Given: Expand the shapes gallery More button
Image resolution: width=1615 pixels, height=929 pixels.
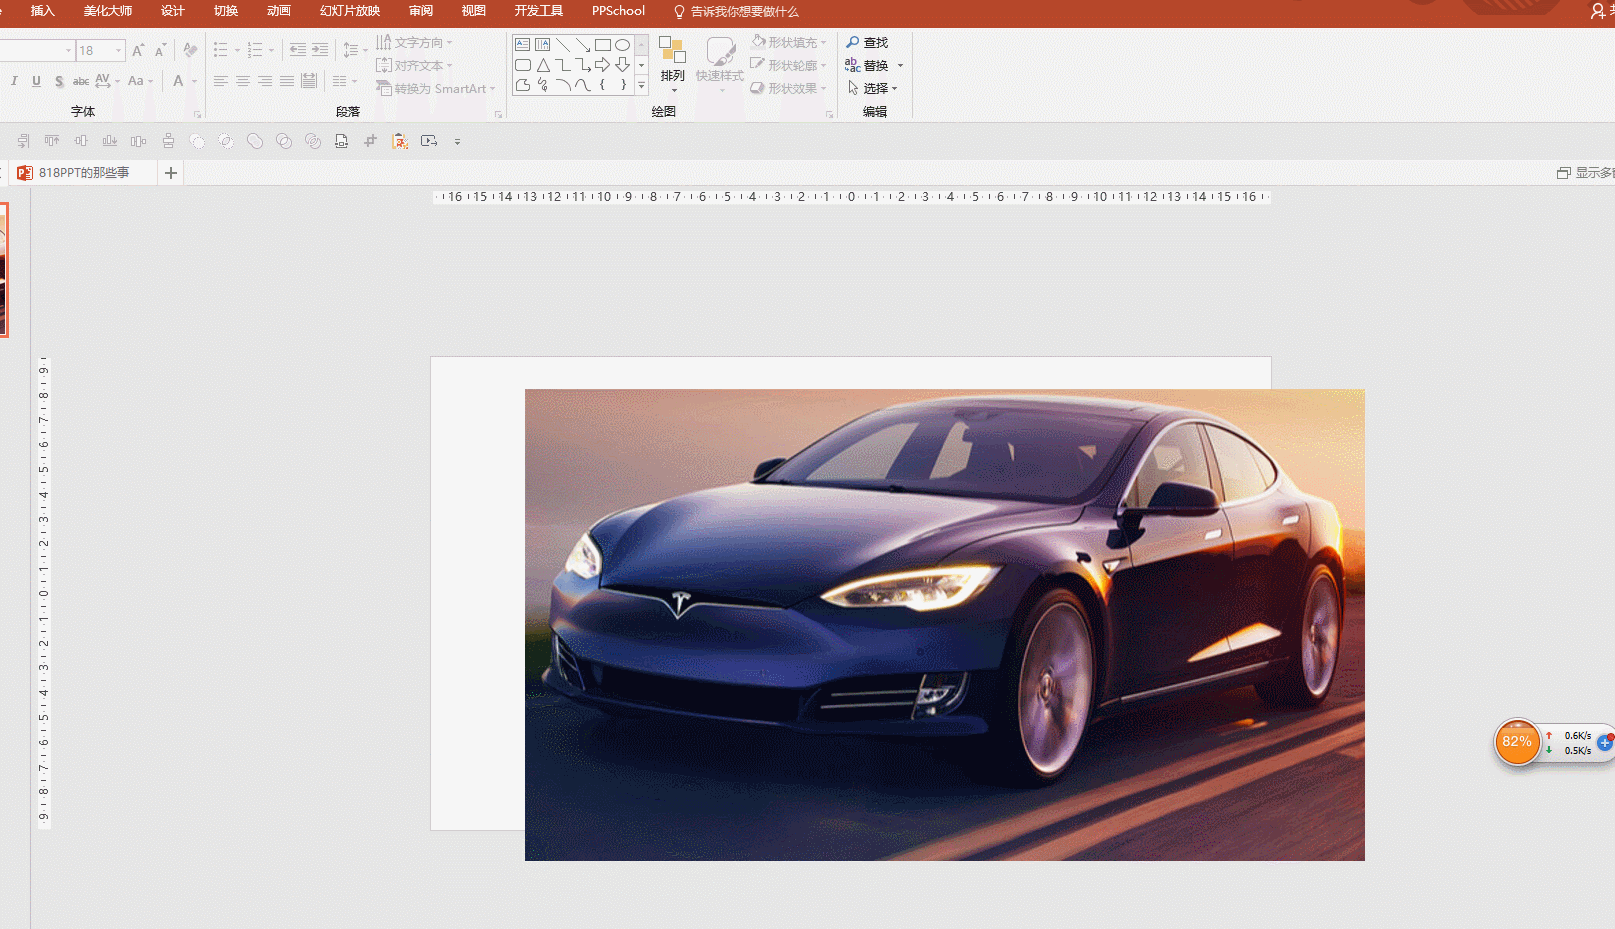Looking at the screenshot, I should tap(642, 86).
